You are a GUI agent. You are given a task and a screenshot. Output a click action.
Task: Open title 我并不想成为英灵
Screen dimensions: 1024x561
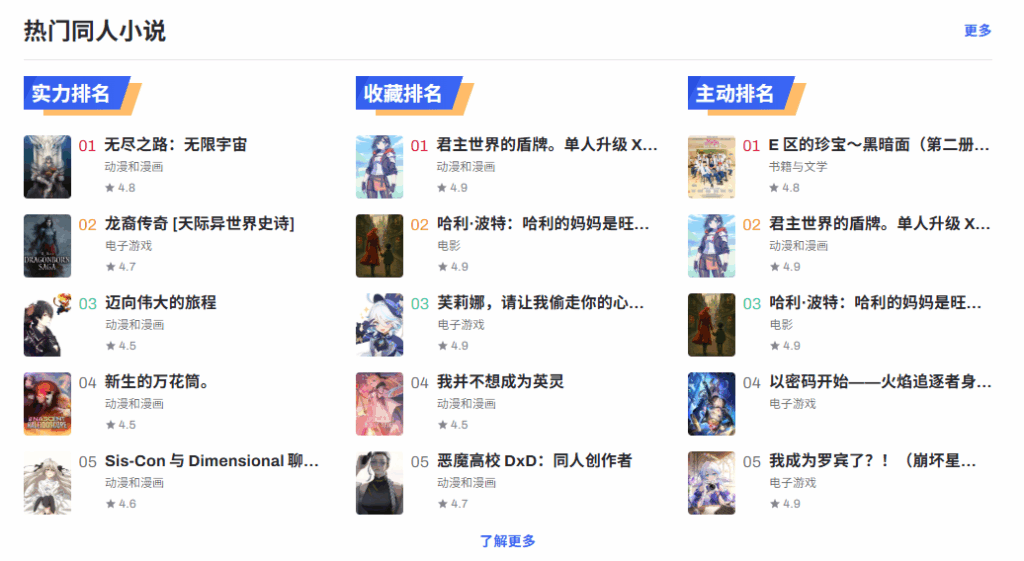tap(500, 381)
